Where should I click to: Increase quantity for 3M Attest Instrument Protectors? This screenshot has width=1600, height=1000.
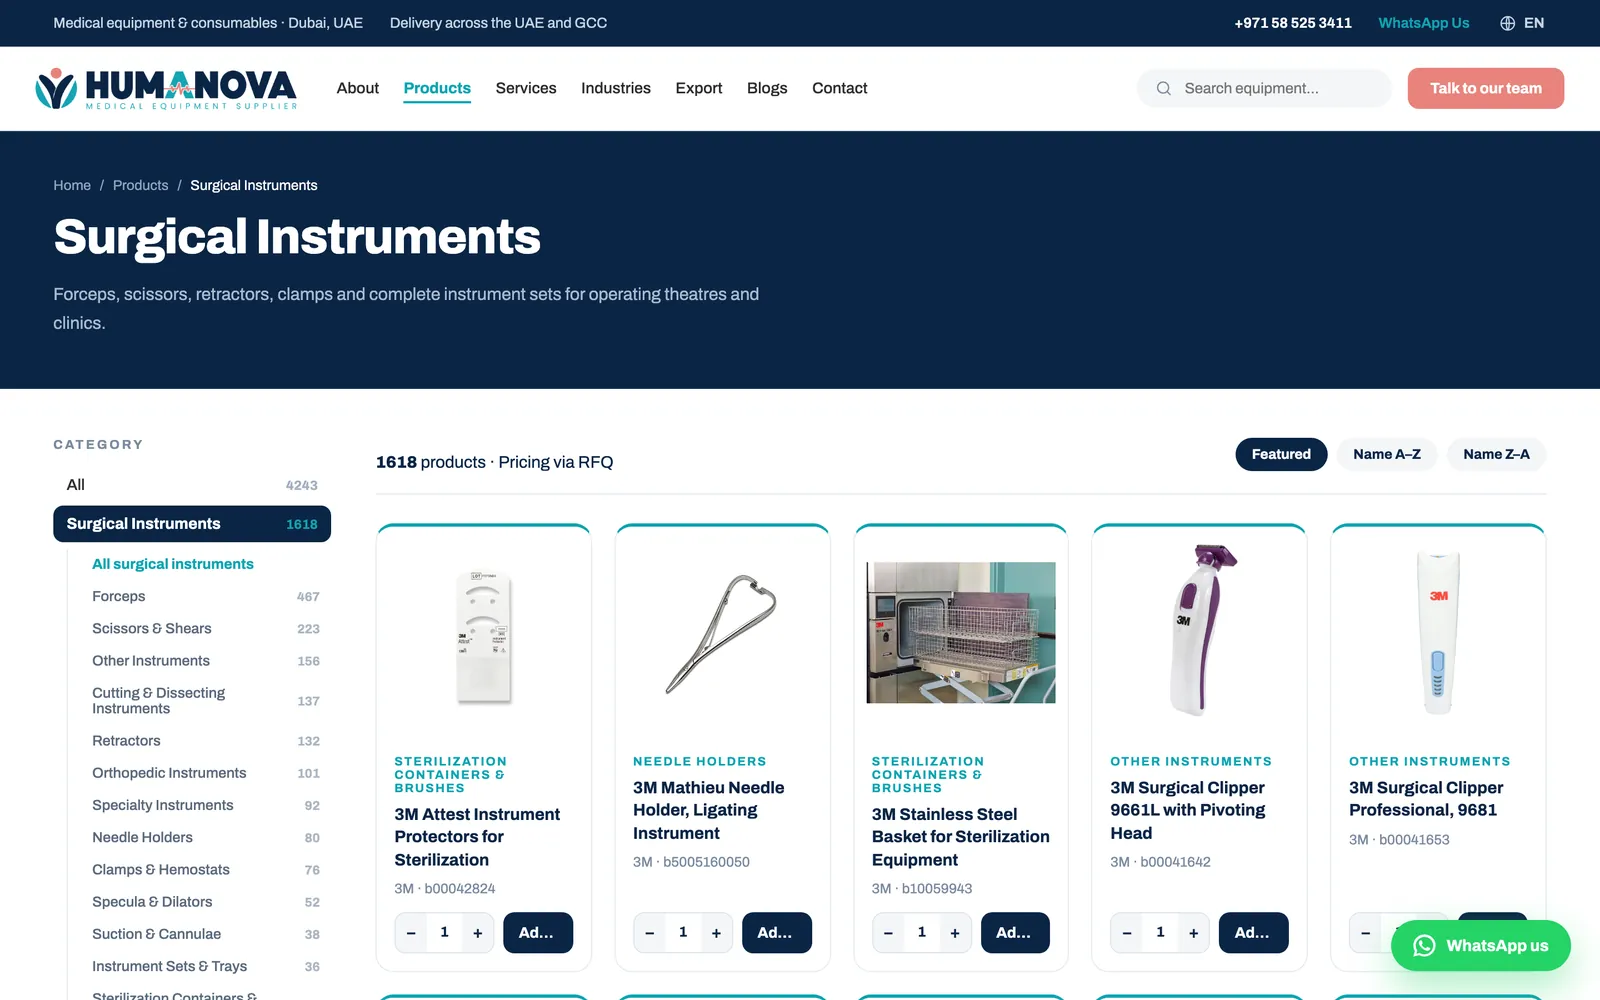478,933
